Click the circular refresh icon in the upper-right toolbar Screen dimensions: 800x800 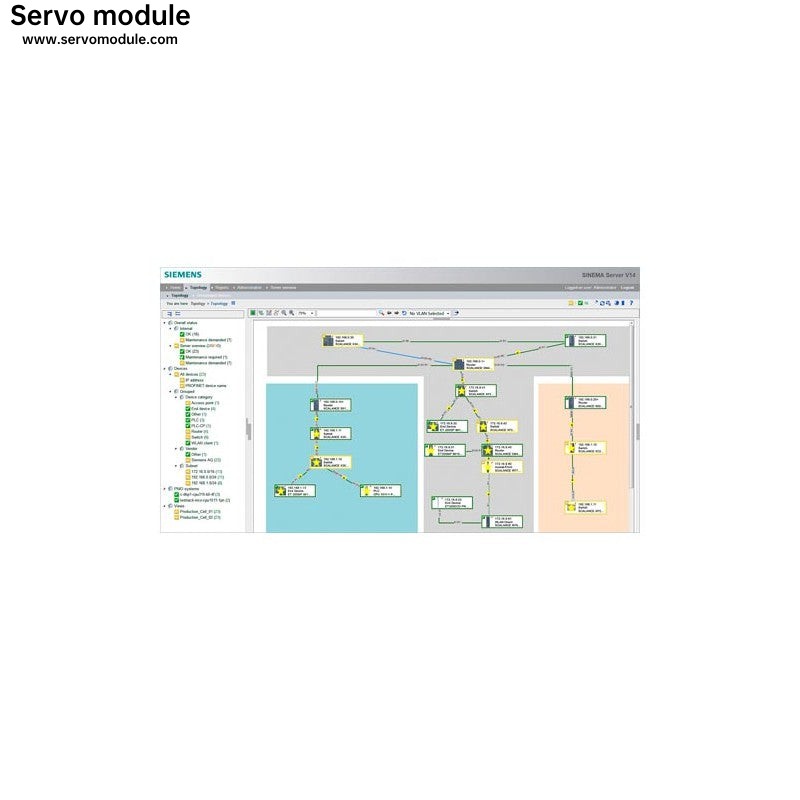tap(602, 303)
